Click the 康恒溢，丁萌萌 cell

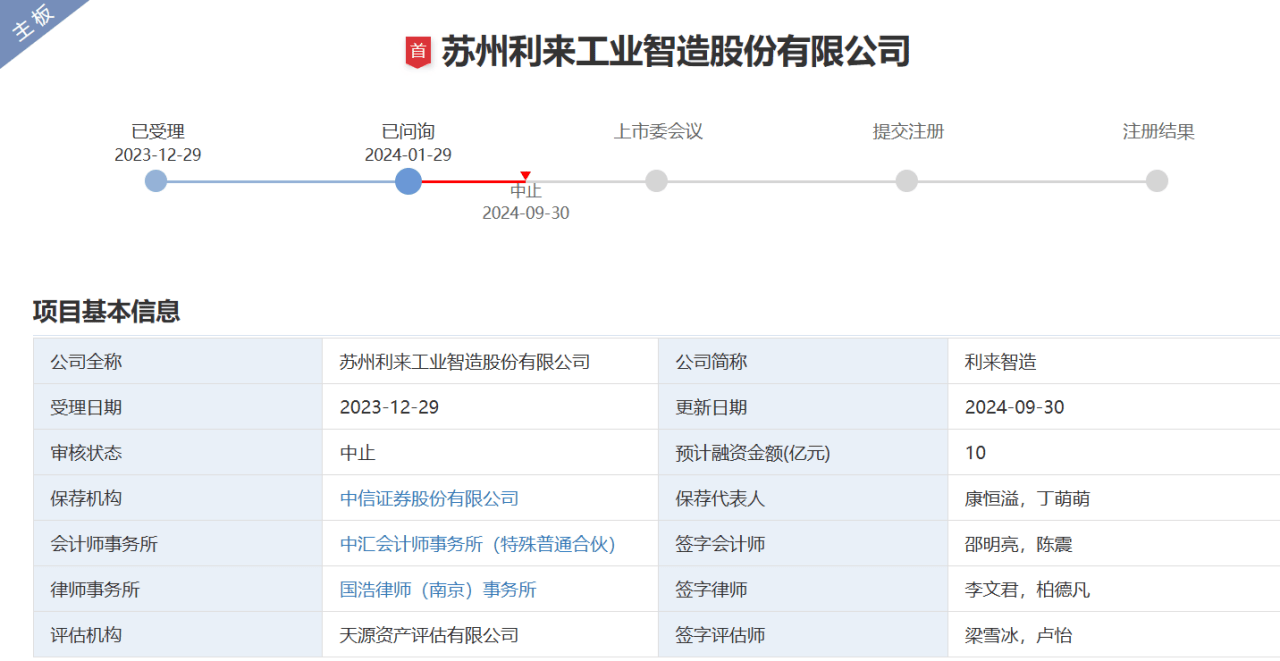coord(1114,498)
